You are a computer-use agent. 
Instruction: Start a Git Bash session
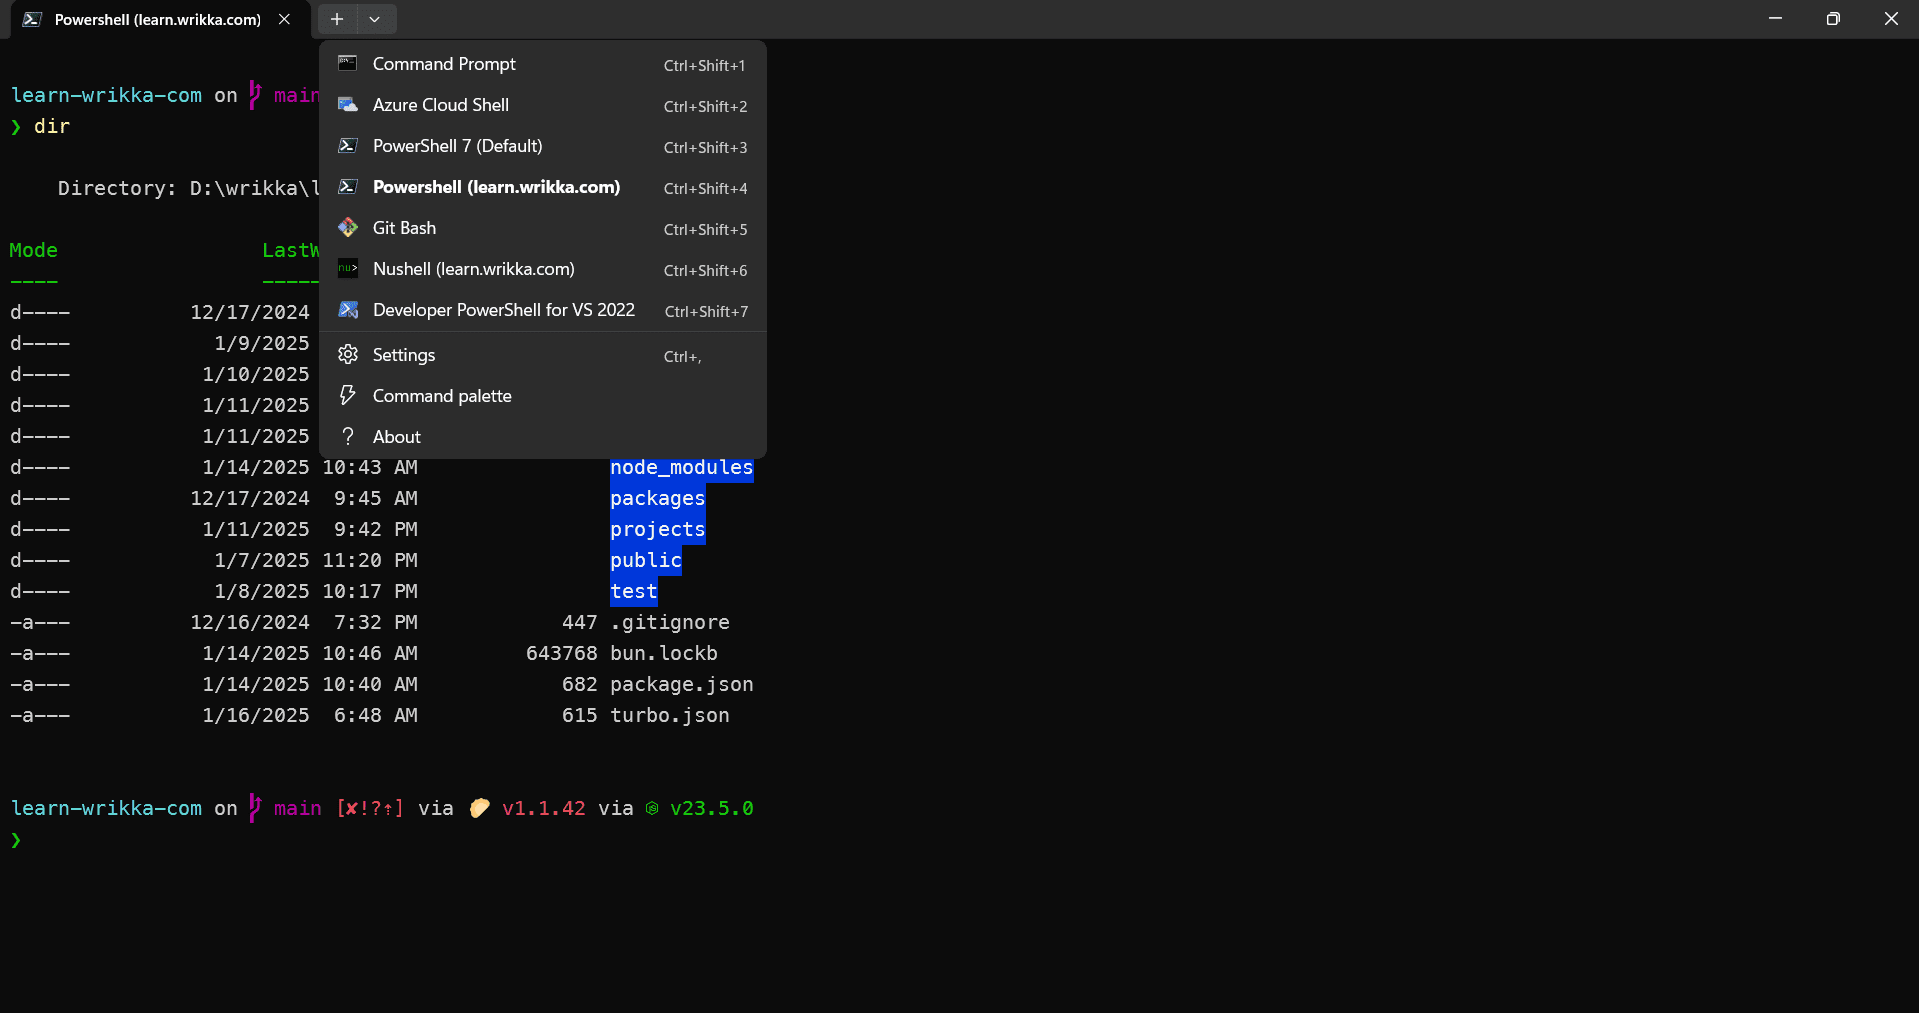click(543, 228)
